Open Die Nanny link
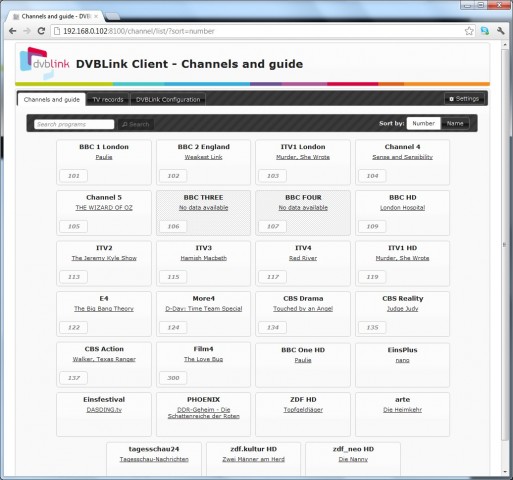The width and height of the screenshot is (513, 480). (x=353, y=459)
